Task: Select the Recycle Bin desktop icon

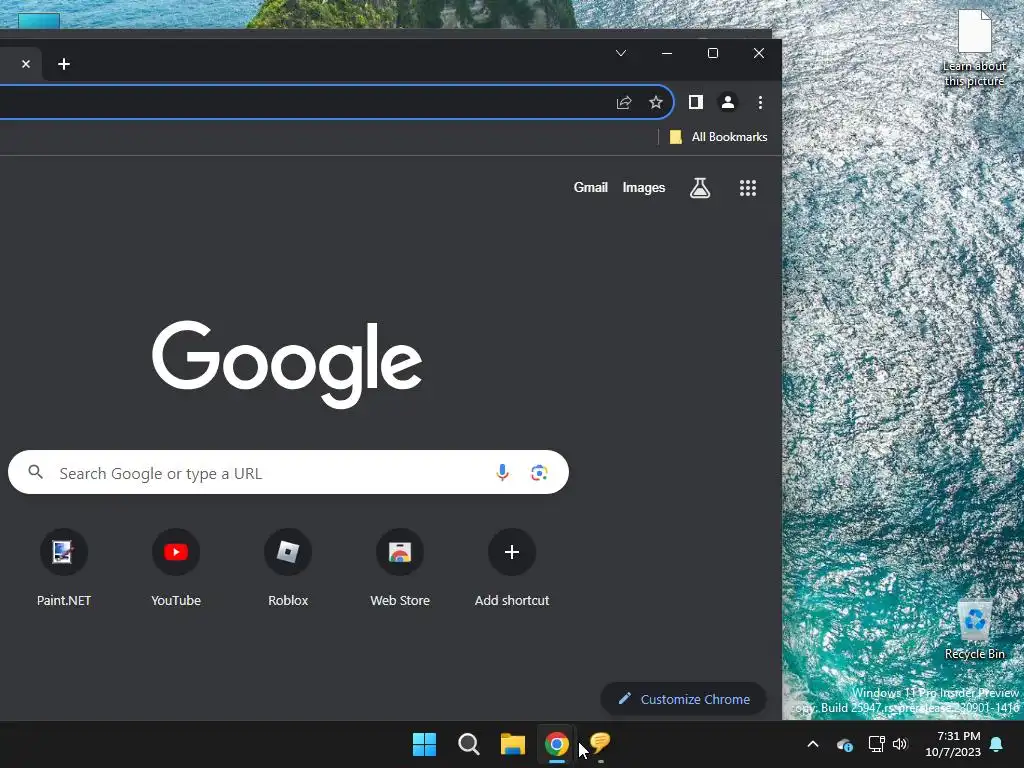Action: tap(974, 629)
